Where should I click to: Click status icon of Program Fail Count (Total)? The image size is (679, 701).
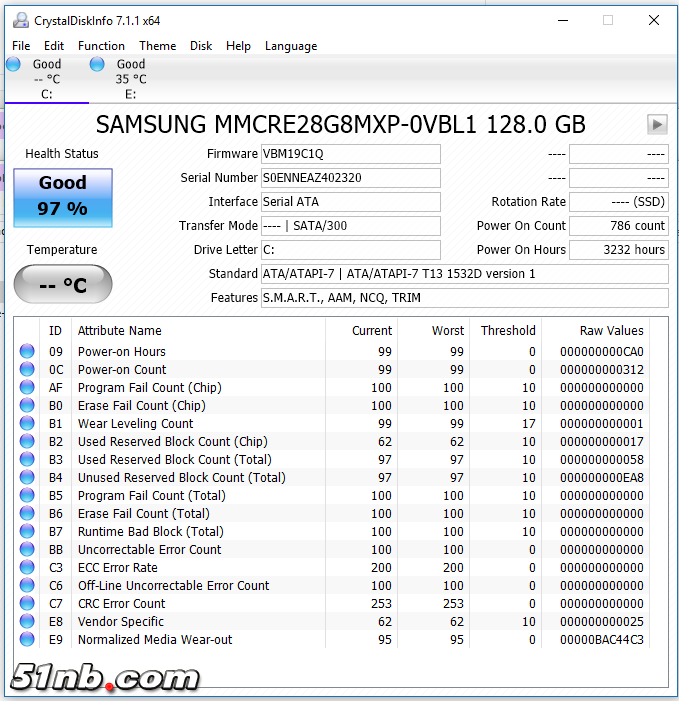click(x=27, y=495)
